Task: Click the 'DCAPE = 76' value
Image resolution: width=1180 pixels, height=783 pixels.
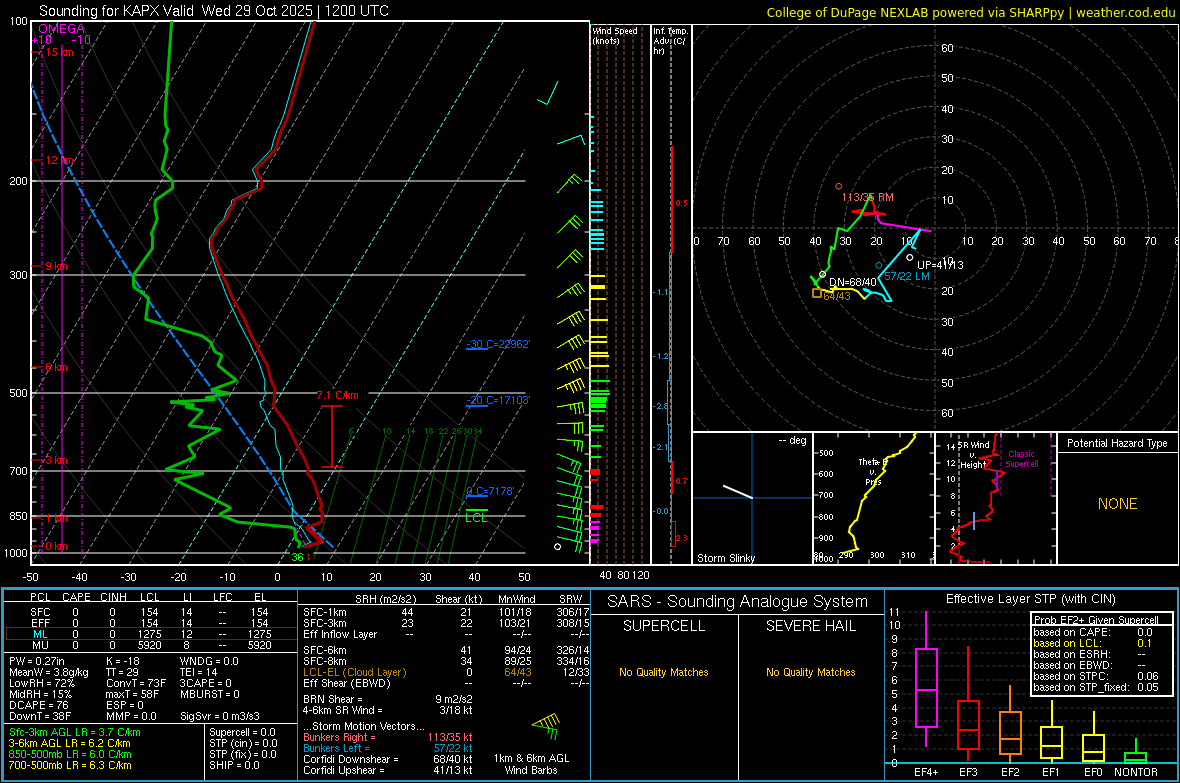Action: (38, 705)
